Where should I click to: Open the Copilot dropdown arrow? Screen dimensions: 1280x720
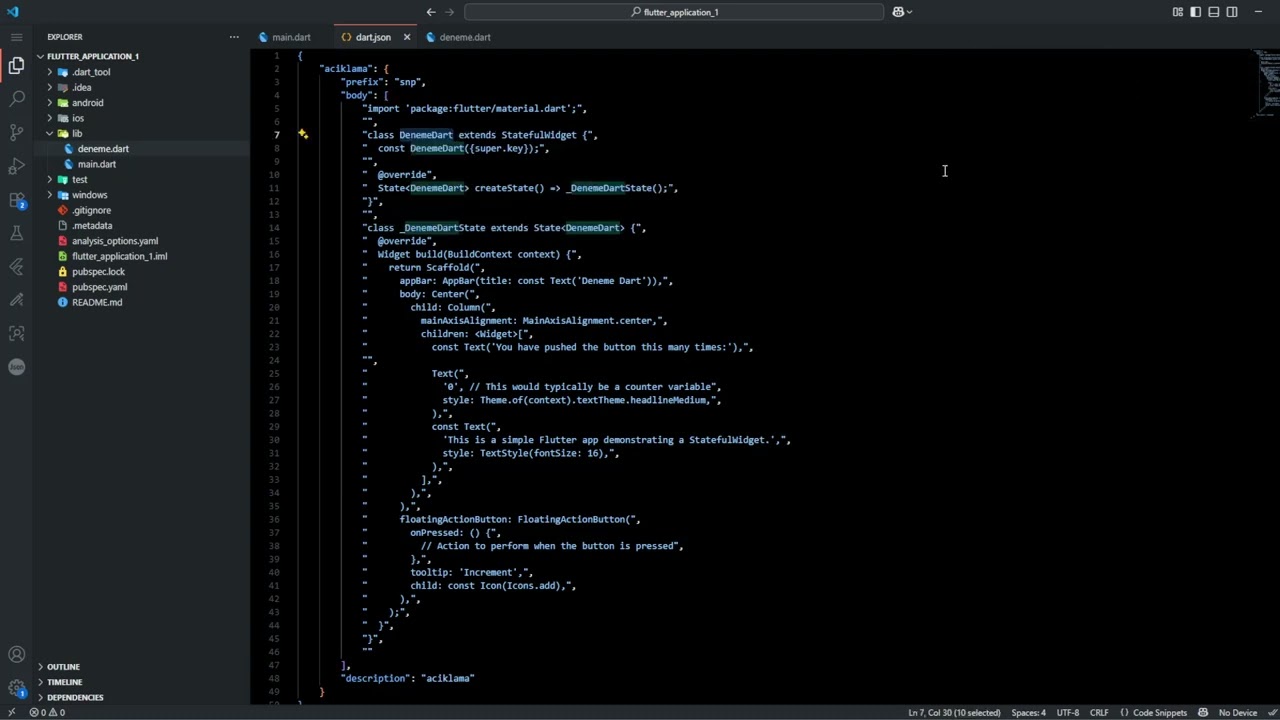coord(909,12)
